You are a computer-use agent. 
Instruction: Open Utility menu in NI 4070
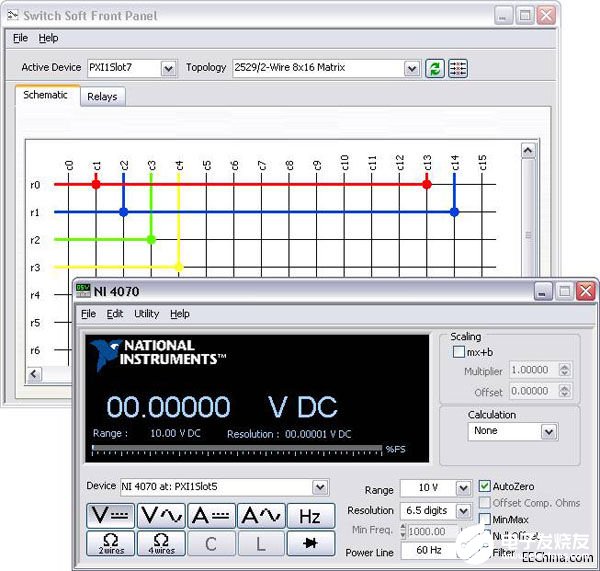[147, 314]
